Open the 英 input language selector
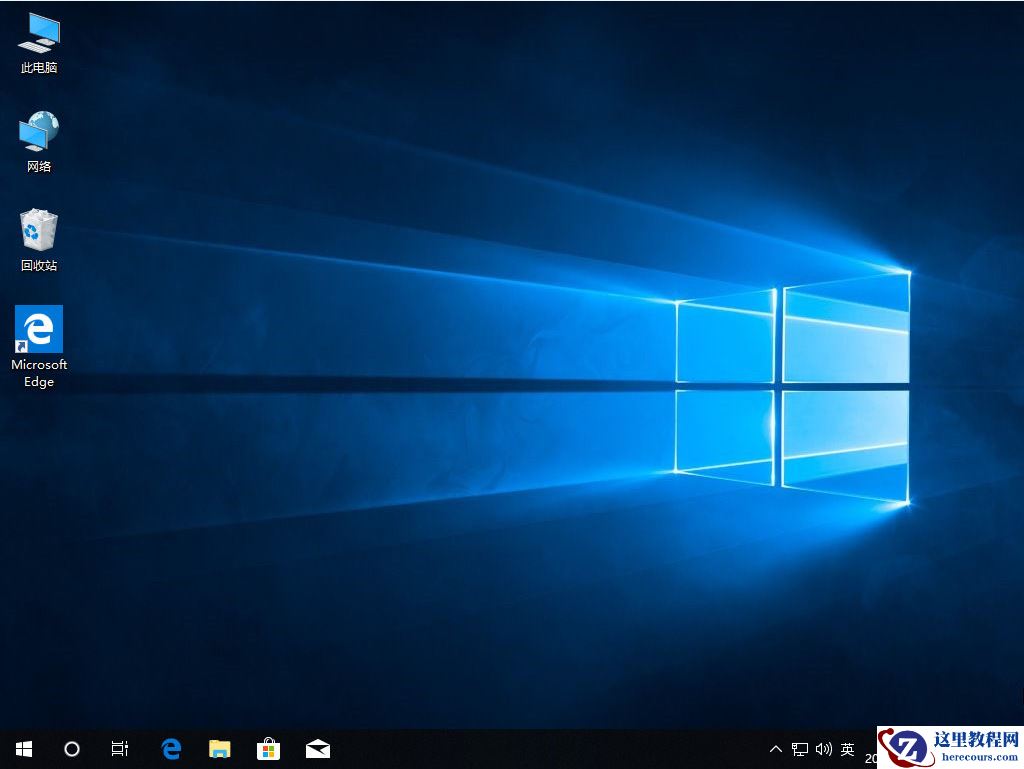This screenshot has height=769, width=1024. [x=846, y=748]
